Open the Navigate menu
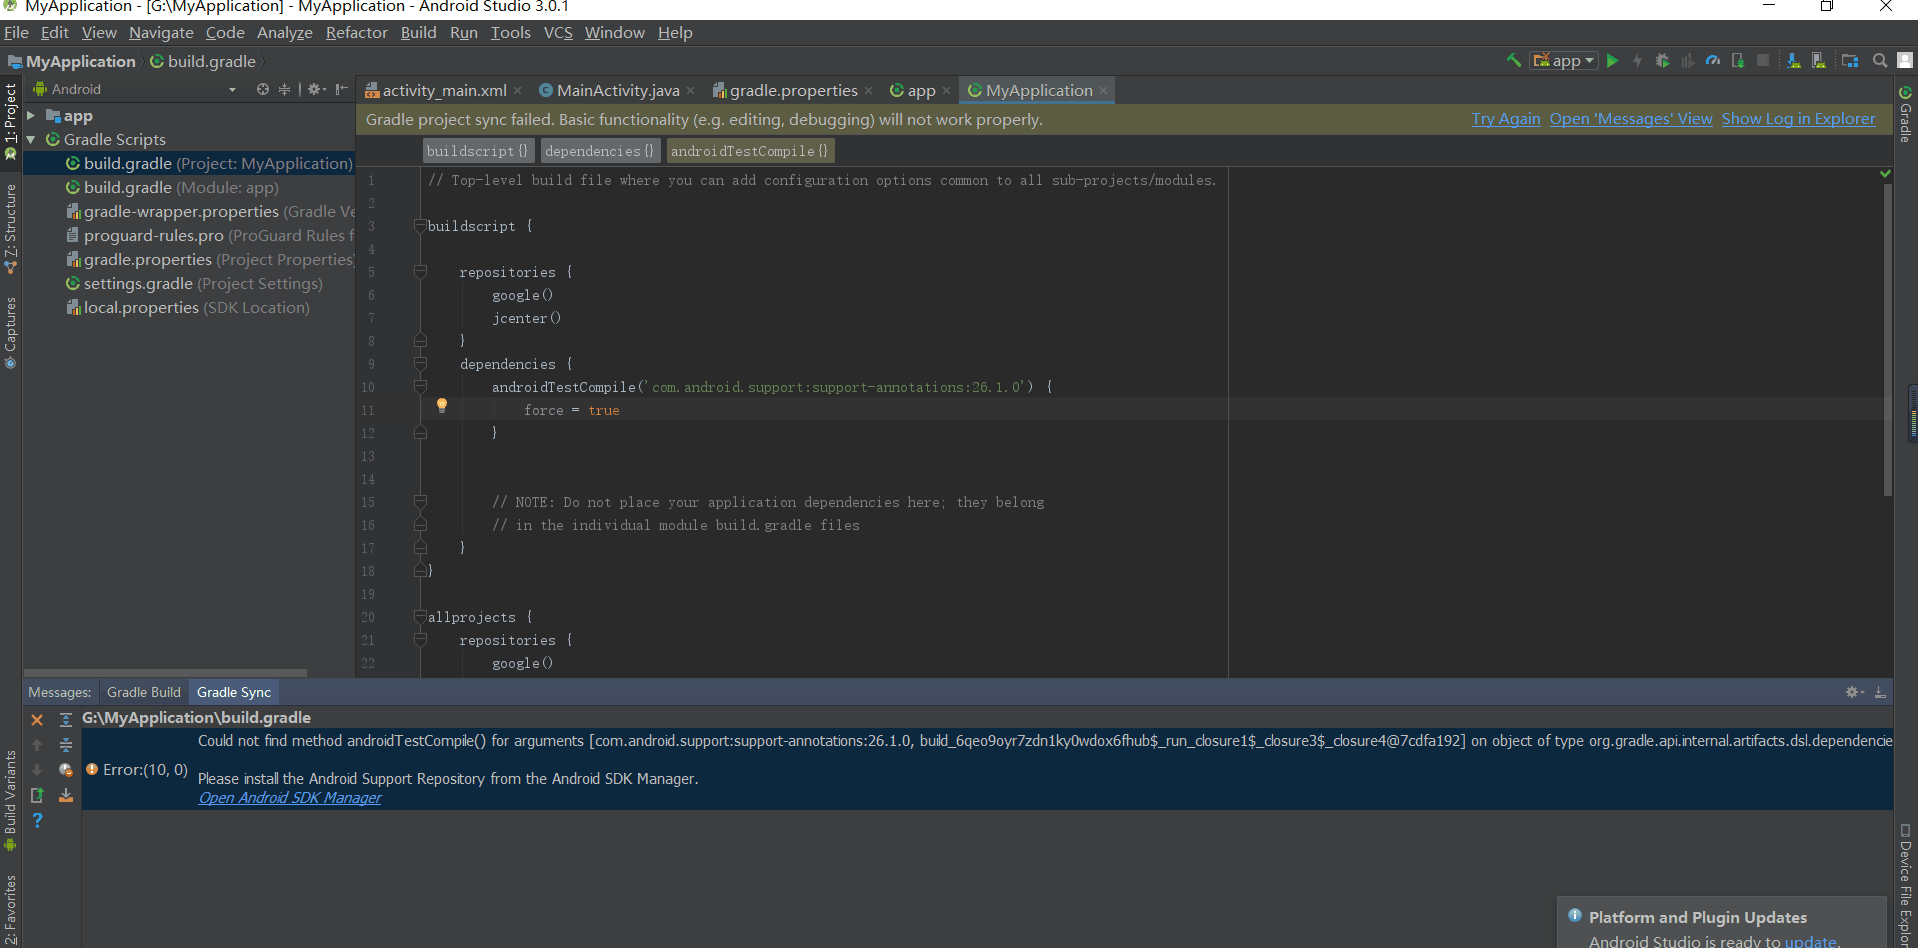The height and width of the screenshot is (948, 1918). (161, 33)
